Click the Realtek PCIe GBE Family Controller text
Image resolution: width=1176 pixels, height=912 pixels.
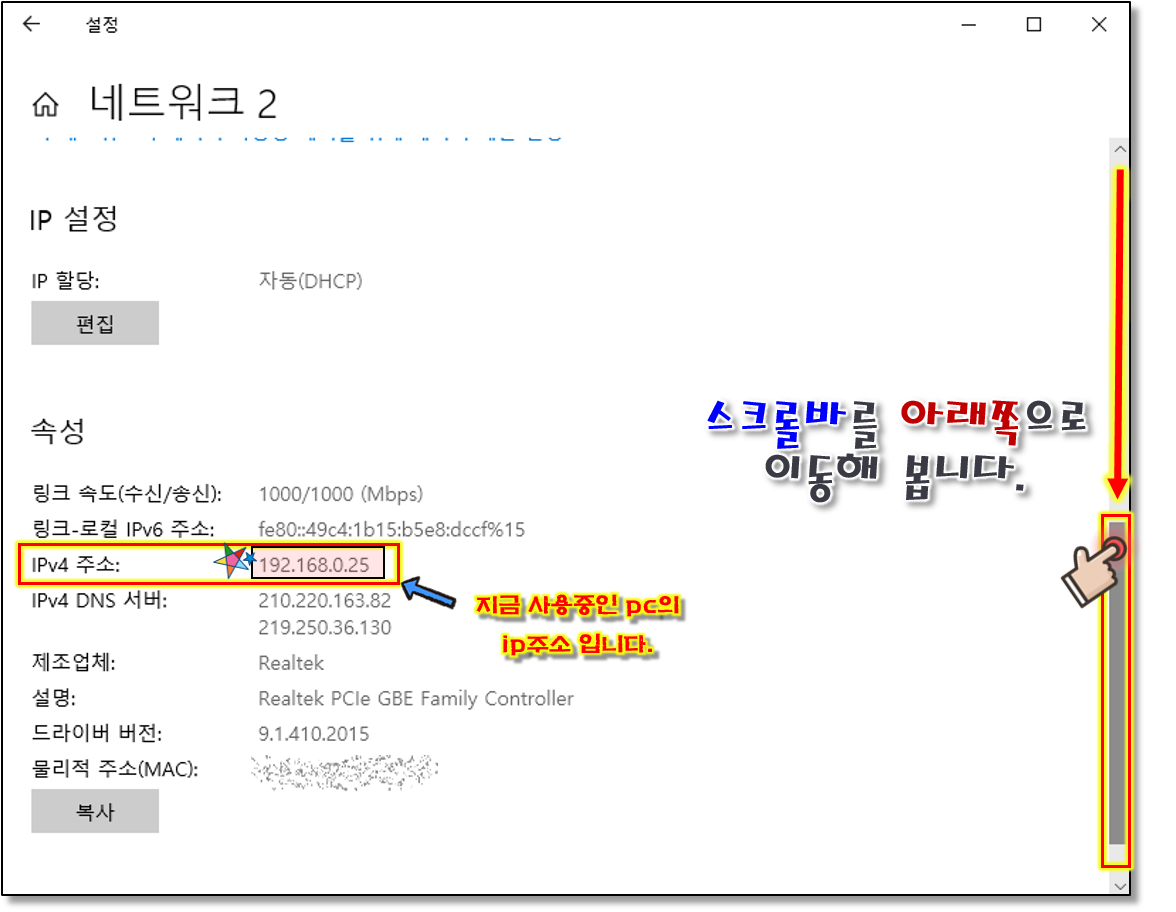[x=415, y=698]
